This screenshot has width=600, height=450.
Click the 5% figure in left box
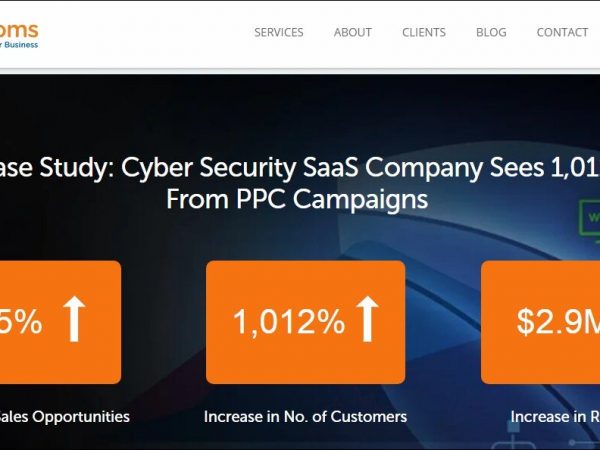pyautogui.click(x=22, y=322)
